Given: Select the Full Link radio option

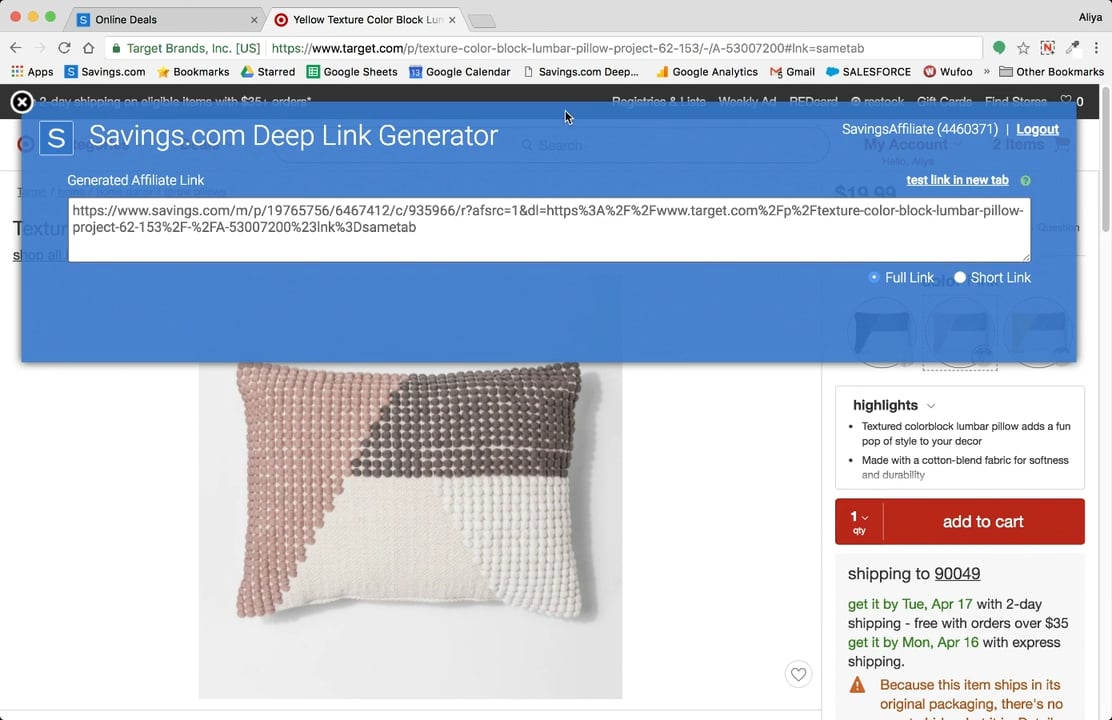Looking at the screenshot, I should click(874, 277).
